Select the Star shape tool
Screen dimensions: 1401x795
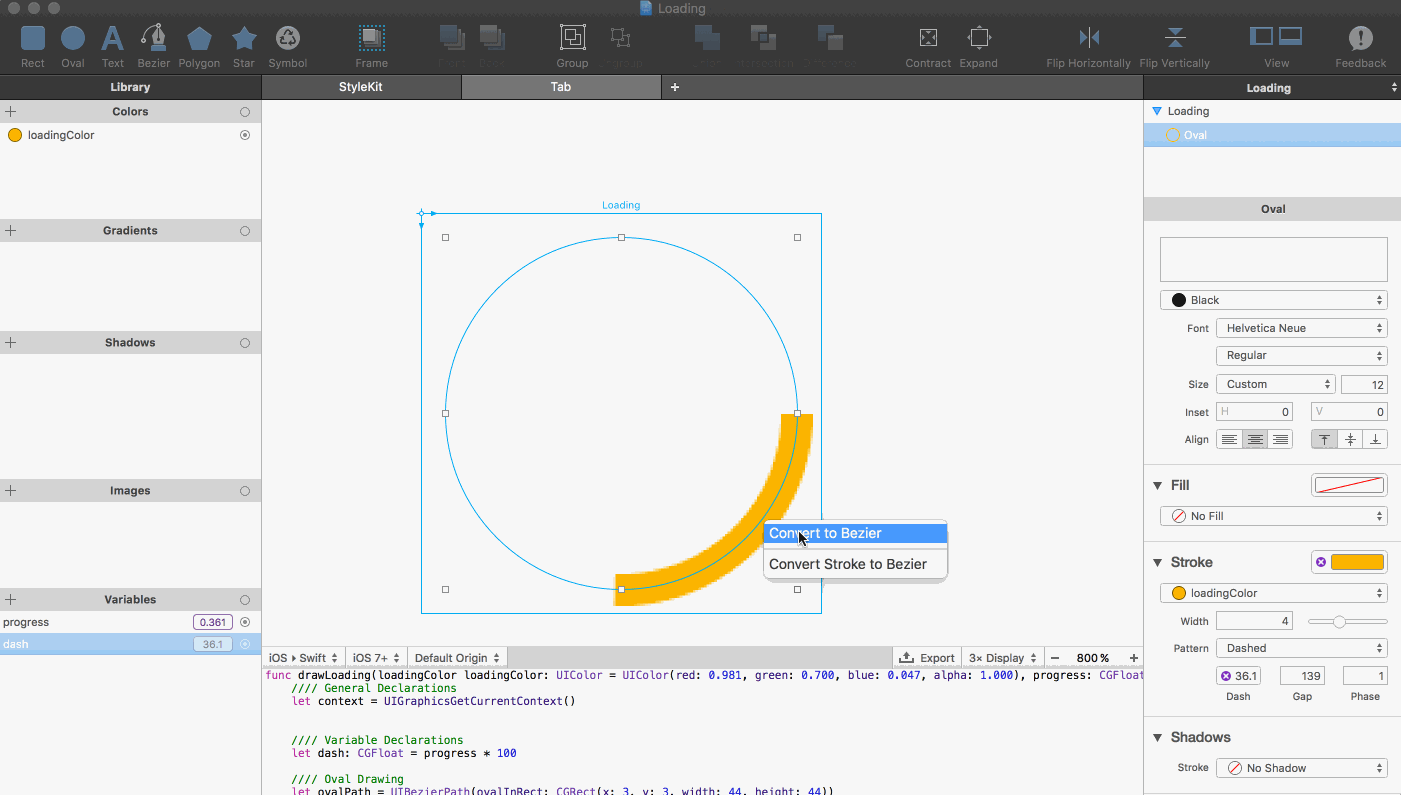[244, 39]
